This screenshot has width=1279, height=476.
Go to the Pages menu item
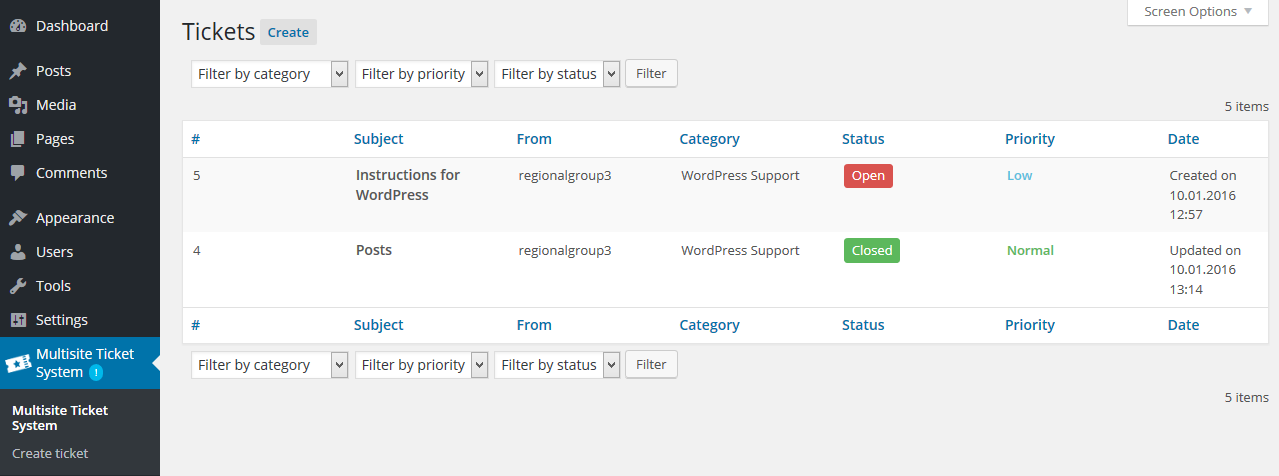[55, 139]
